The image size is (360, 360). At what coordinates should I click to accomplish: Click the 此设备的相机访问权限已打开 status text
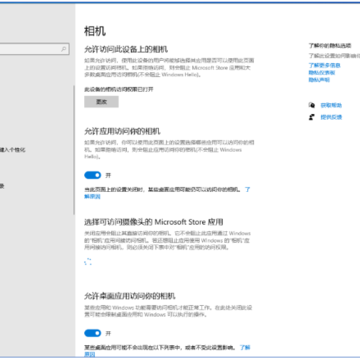[x=119, y=90]
